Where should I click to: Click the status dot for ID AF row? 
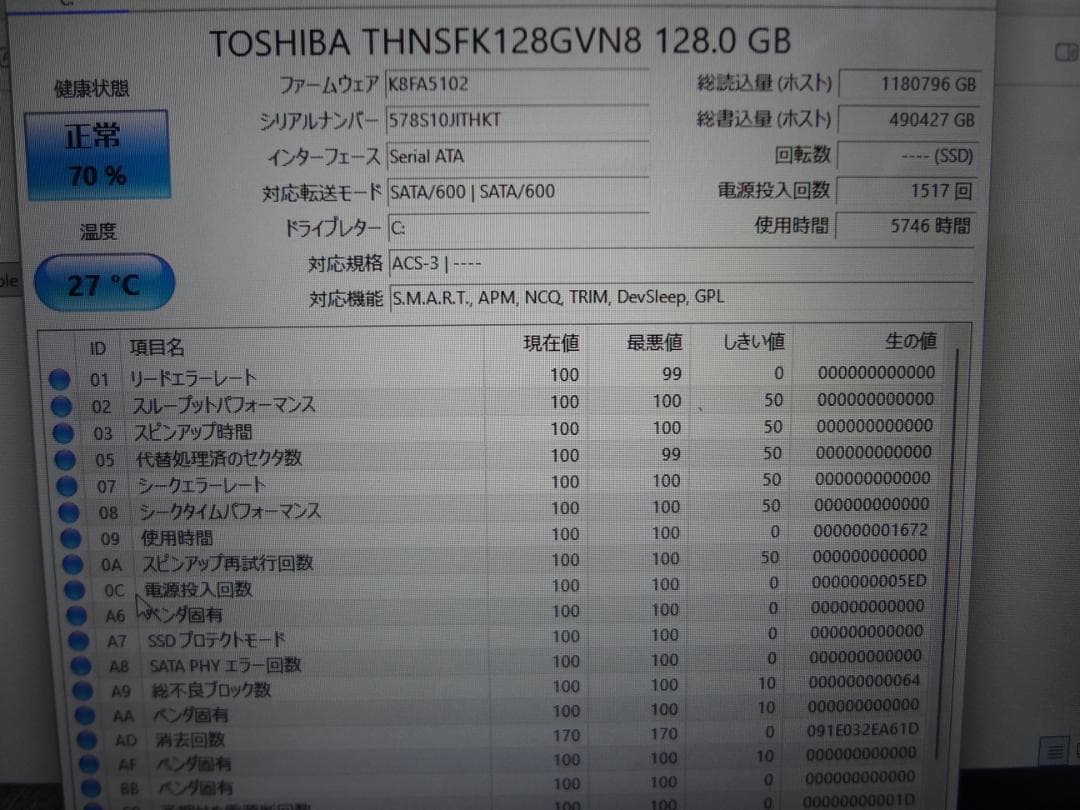pyautogui.click(x=89, y=764)
